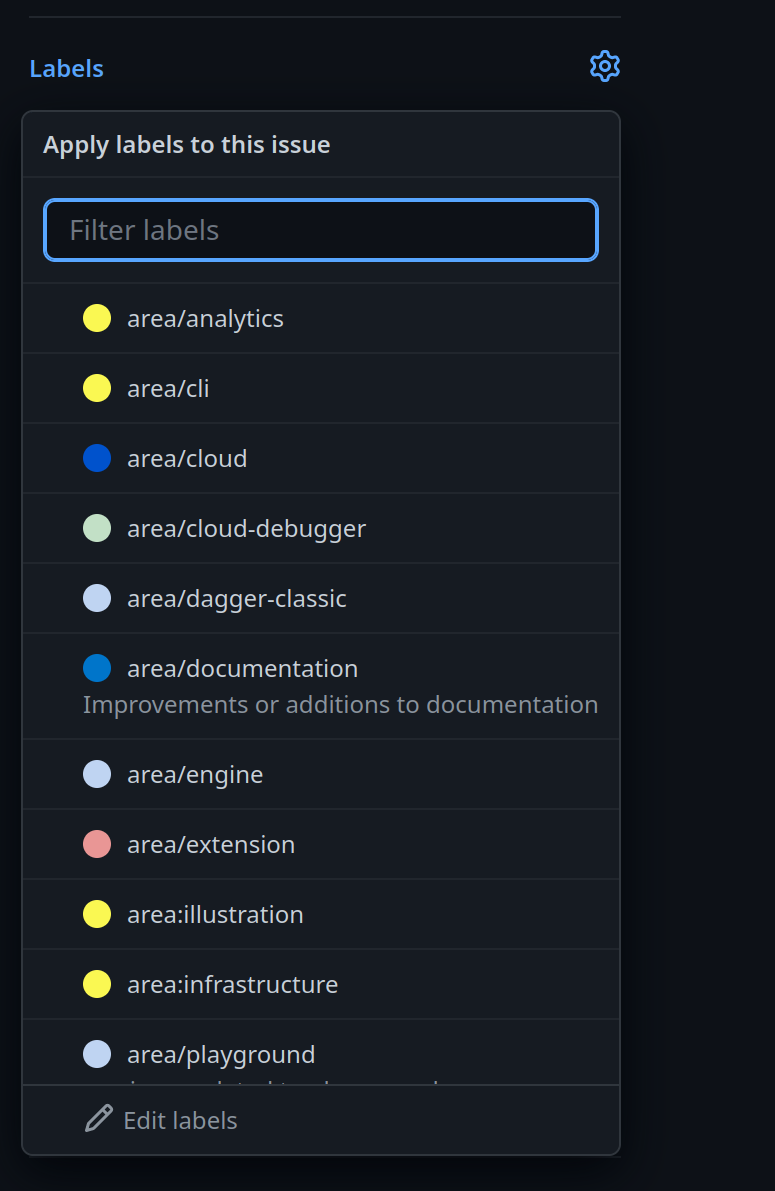Click the Labels sidebar heading

click(66, 68)
